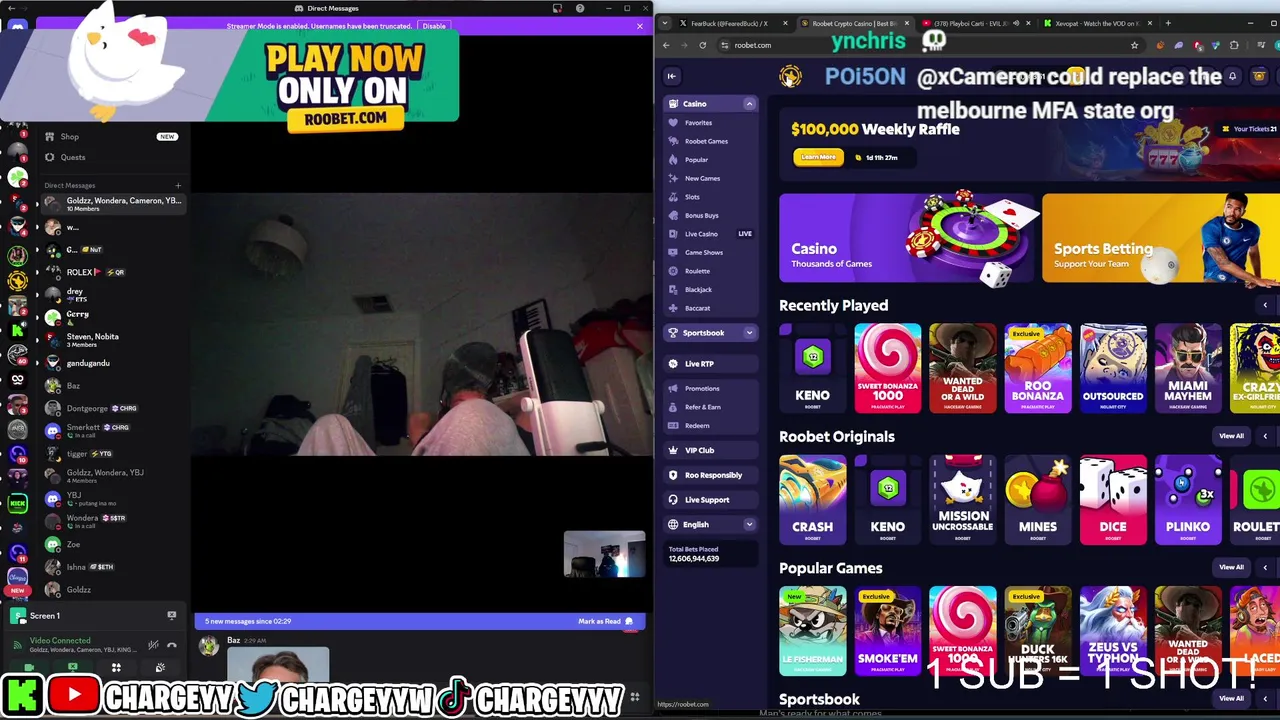Open the Roobet notifications bell
Image resolution: width=1280 pixels, height=720 pixels.
click(x=1232, y=76)
